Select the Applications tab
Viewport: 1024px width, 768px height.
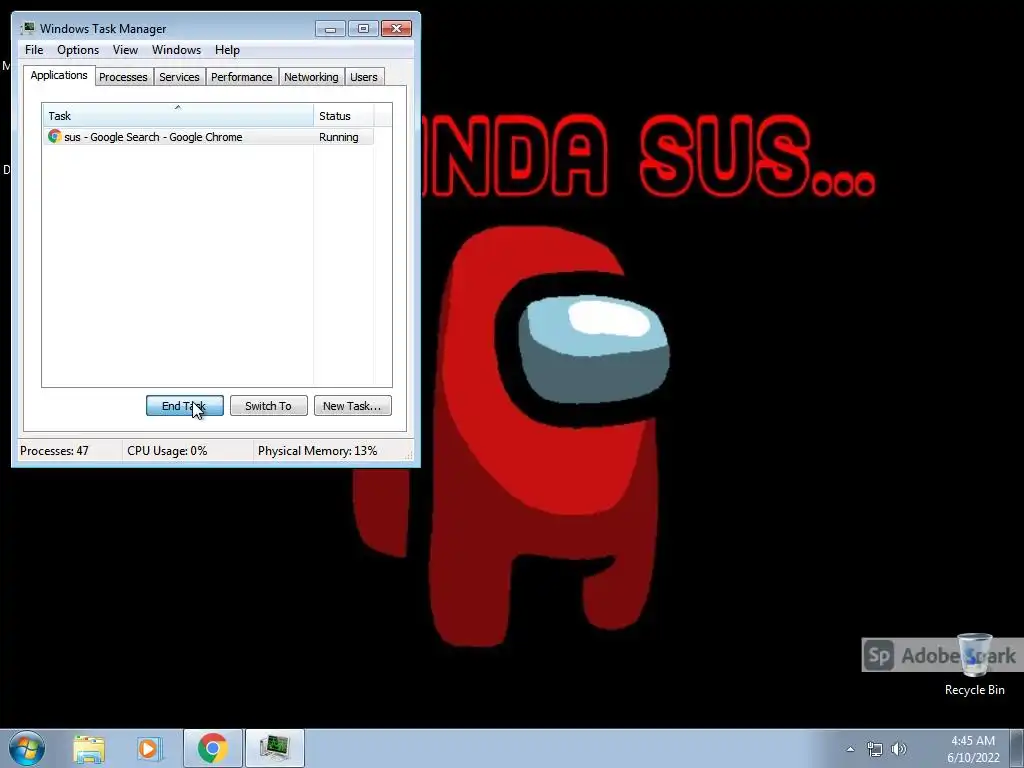(59, 75)
